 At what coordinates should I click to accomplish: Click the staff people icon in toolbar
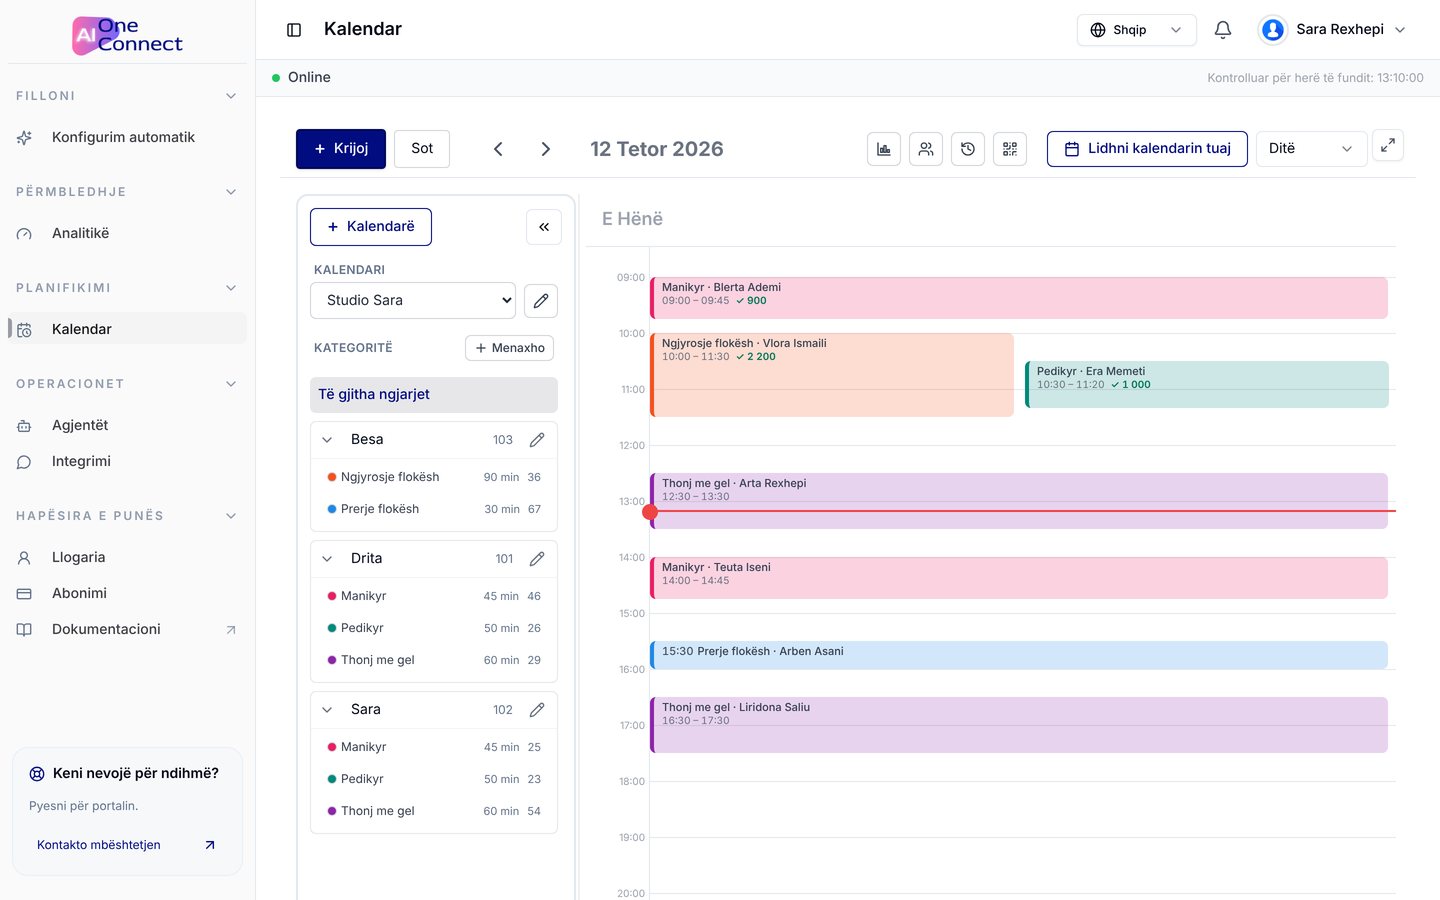(x=926, y=149)
